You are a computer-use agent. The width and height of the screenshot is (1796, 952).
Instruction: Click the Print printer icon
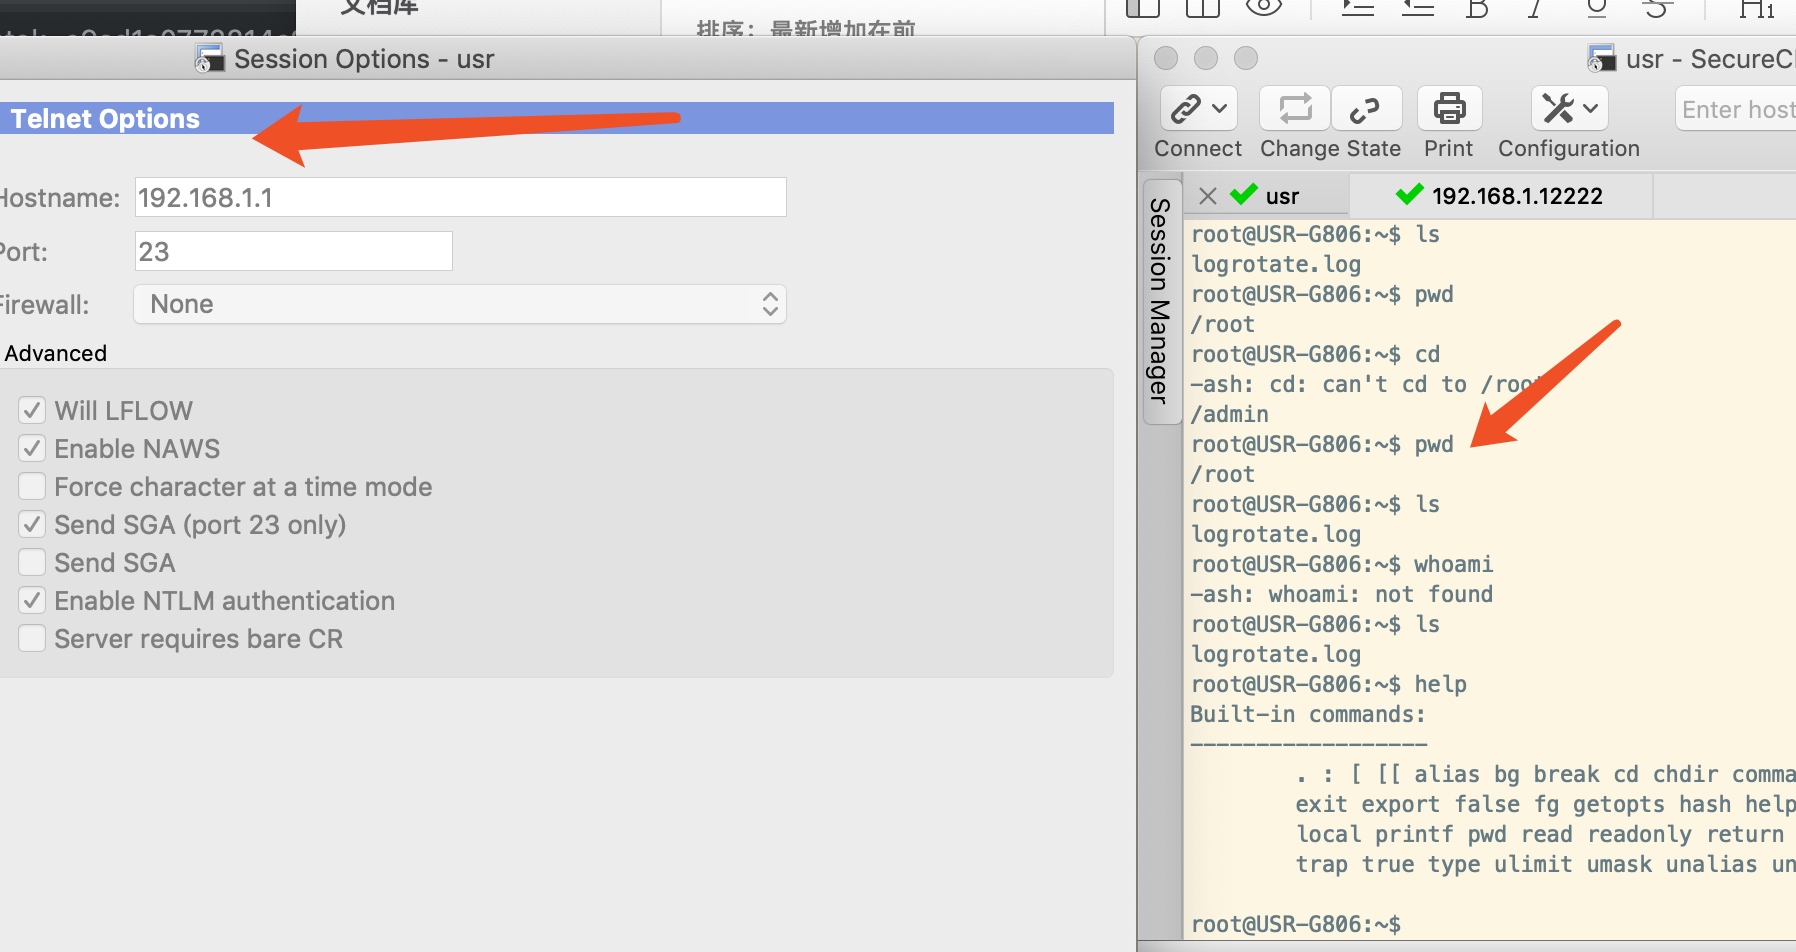click(1449, 108)
